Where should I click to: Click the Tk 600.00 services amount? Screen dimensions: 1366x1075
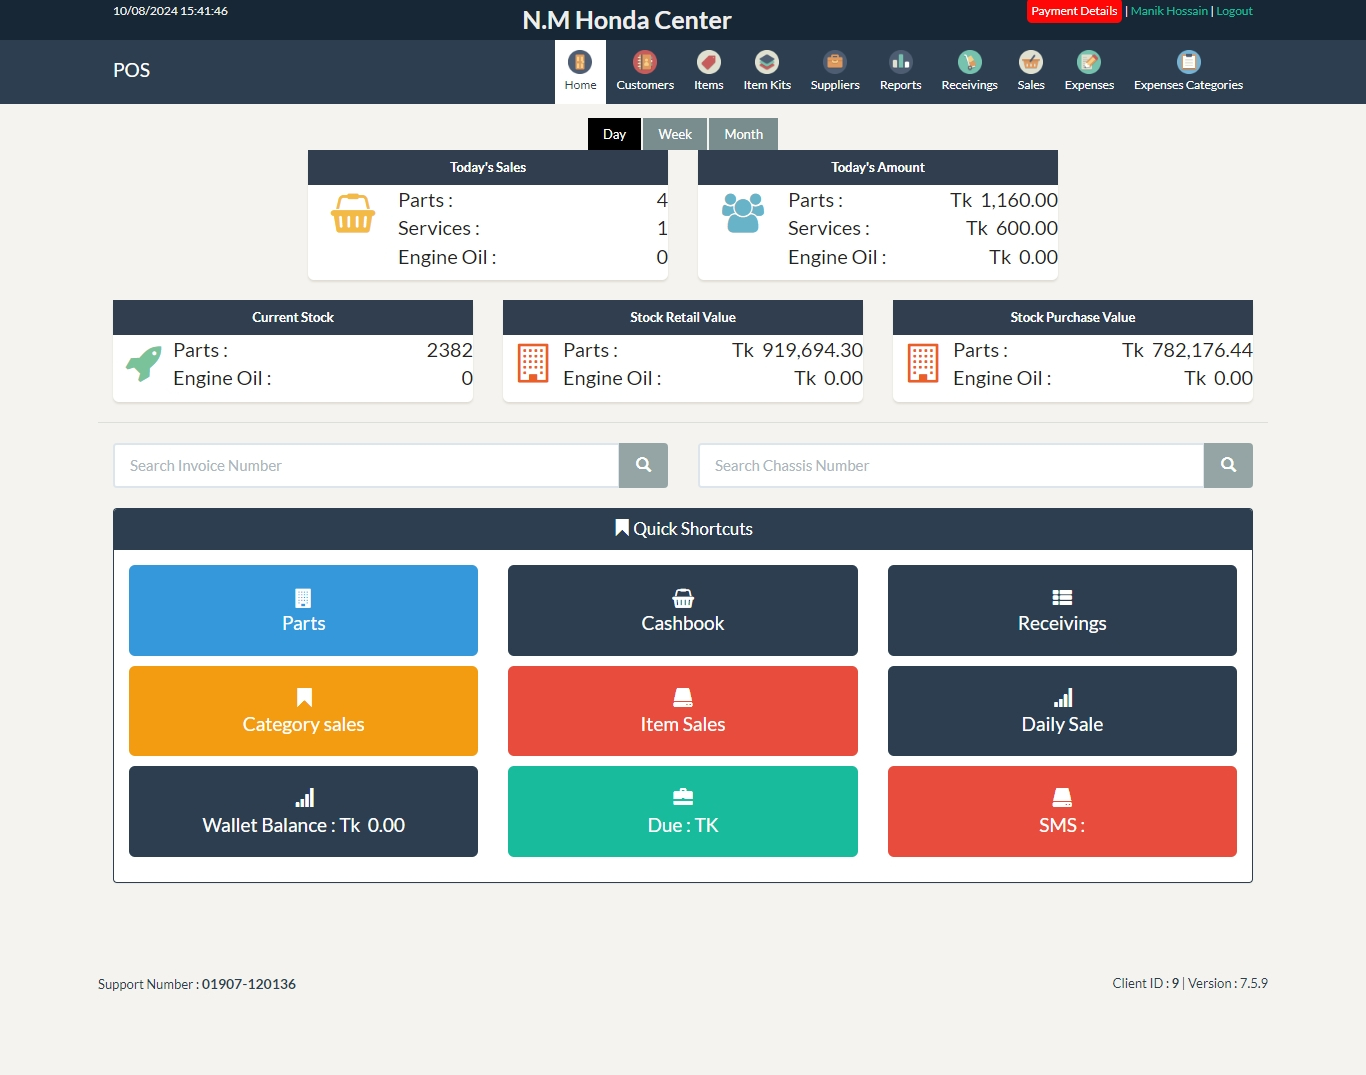tap(1012, 228)
